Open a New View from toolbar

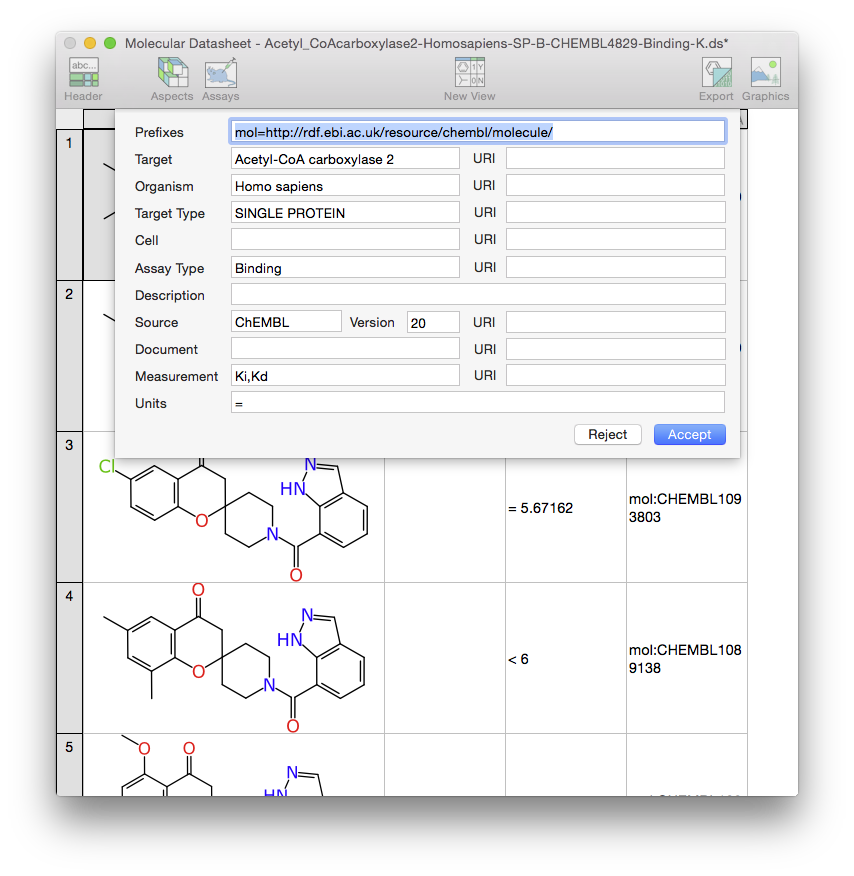[469, 79]
